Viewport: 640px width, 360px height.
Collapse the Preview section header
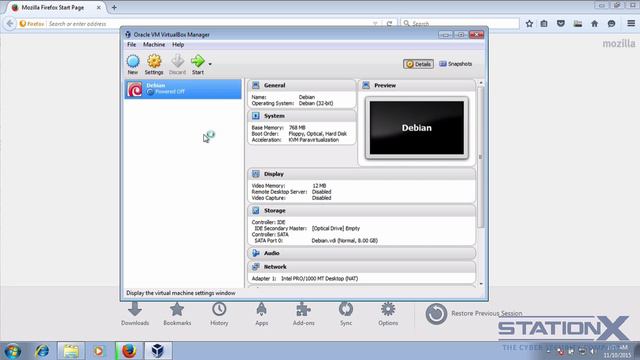[417, 85]
